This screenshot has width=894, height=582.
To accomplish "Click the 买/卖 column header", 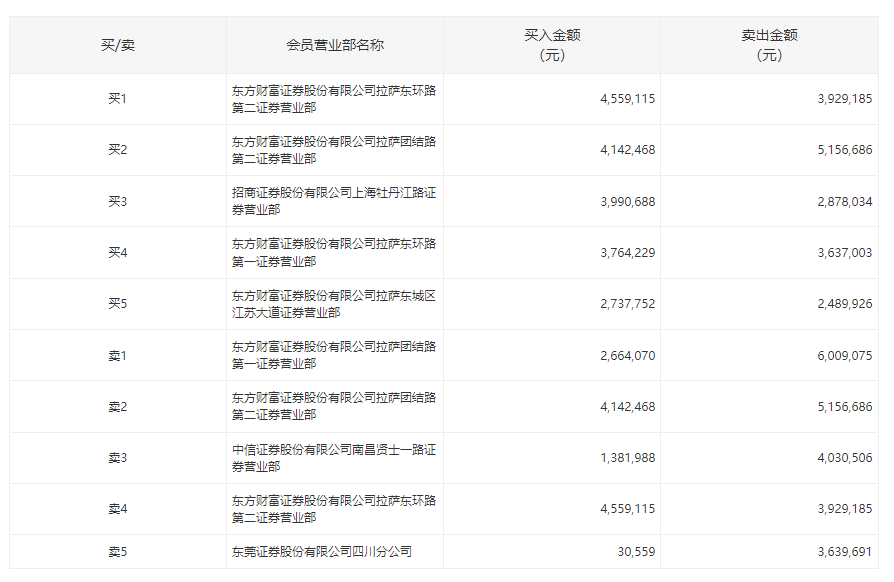I will point(117,45).
